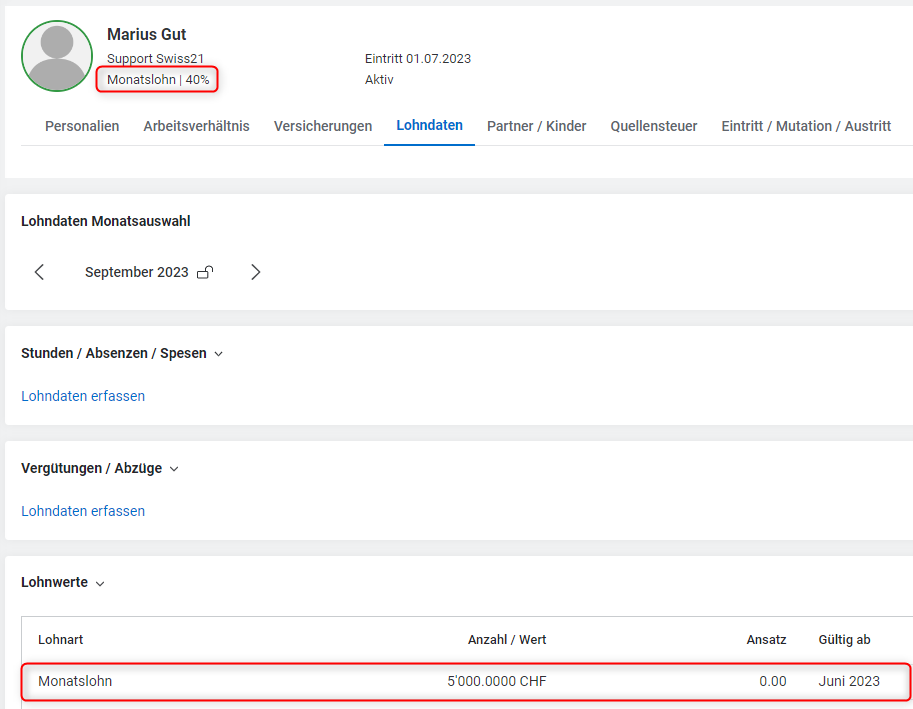This screenshot has width=913, height=709.
Task: Switch to the Quellensteuer tab
Action: (x=654, y=126)
